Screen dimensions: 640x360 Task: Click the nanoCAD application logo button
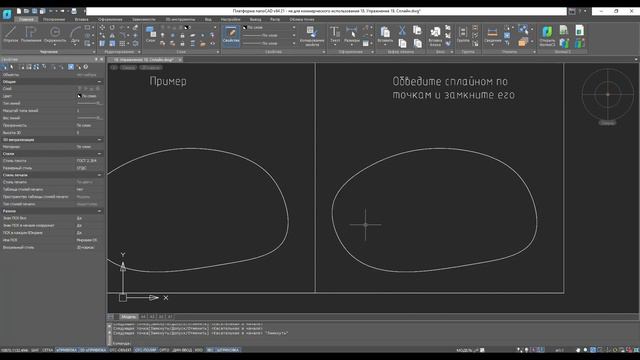coord(7,14)
